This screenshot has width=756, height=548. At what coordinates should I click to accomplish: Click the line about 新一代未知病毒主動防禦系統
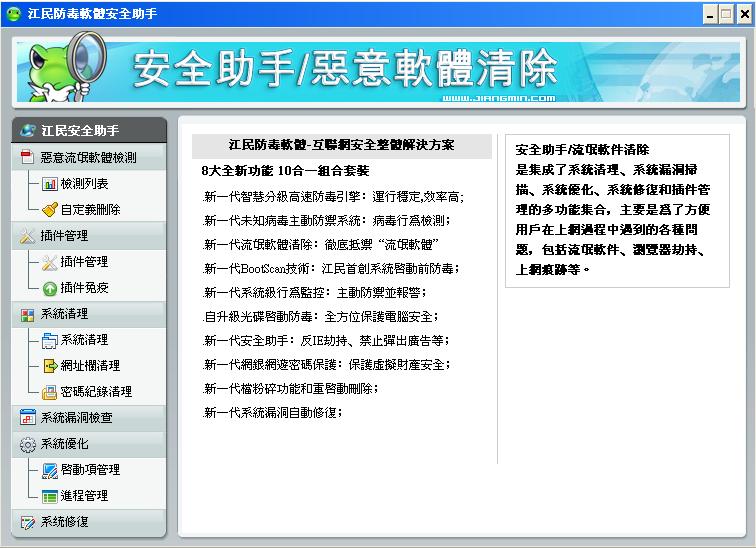[327, 221]
